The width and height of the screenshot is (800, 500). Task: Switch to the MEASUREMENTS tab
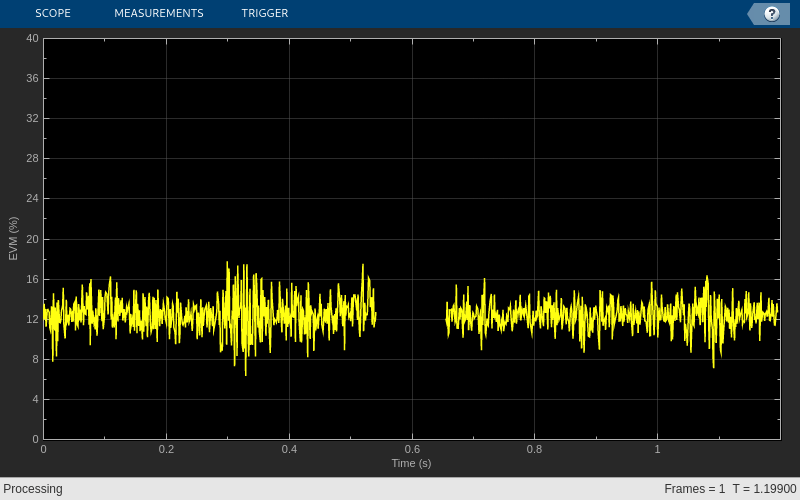coord(159,13)
